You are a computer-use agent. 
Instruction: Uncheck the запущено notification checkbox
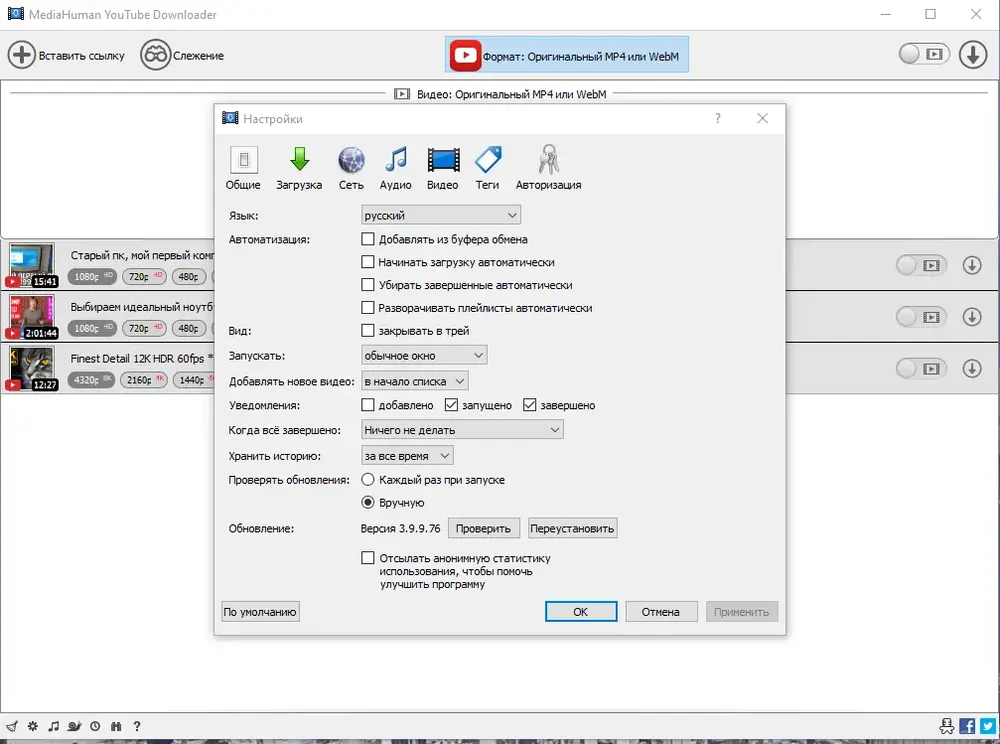[452, 405]
